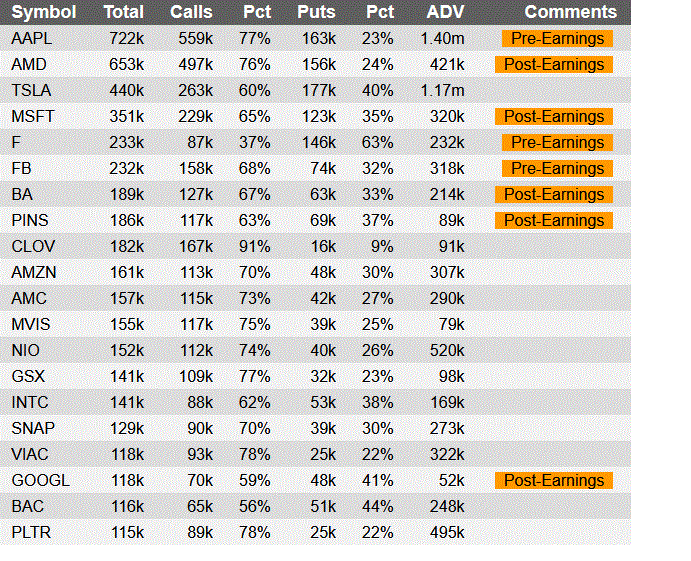The width and height of the screenshot is (691, 561).
Task: Click the Symbol column header
Action: click(44, 12)
